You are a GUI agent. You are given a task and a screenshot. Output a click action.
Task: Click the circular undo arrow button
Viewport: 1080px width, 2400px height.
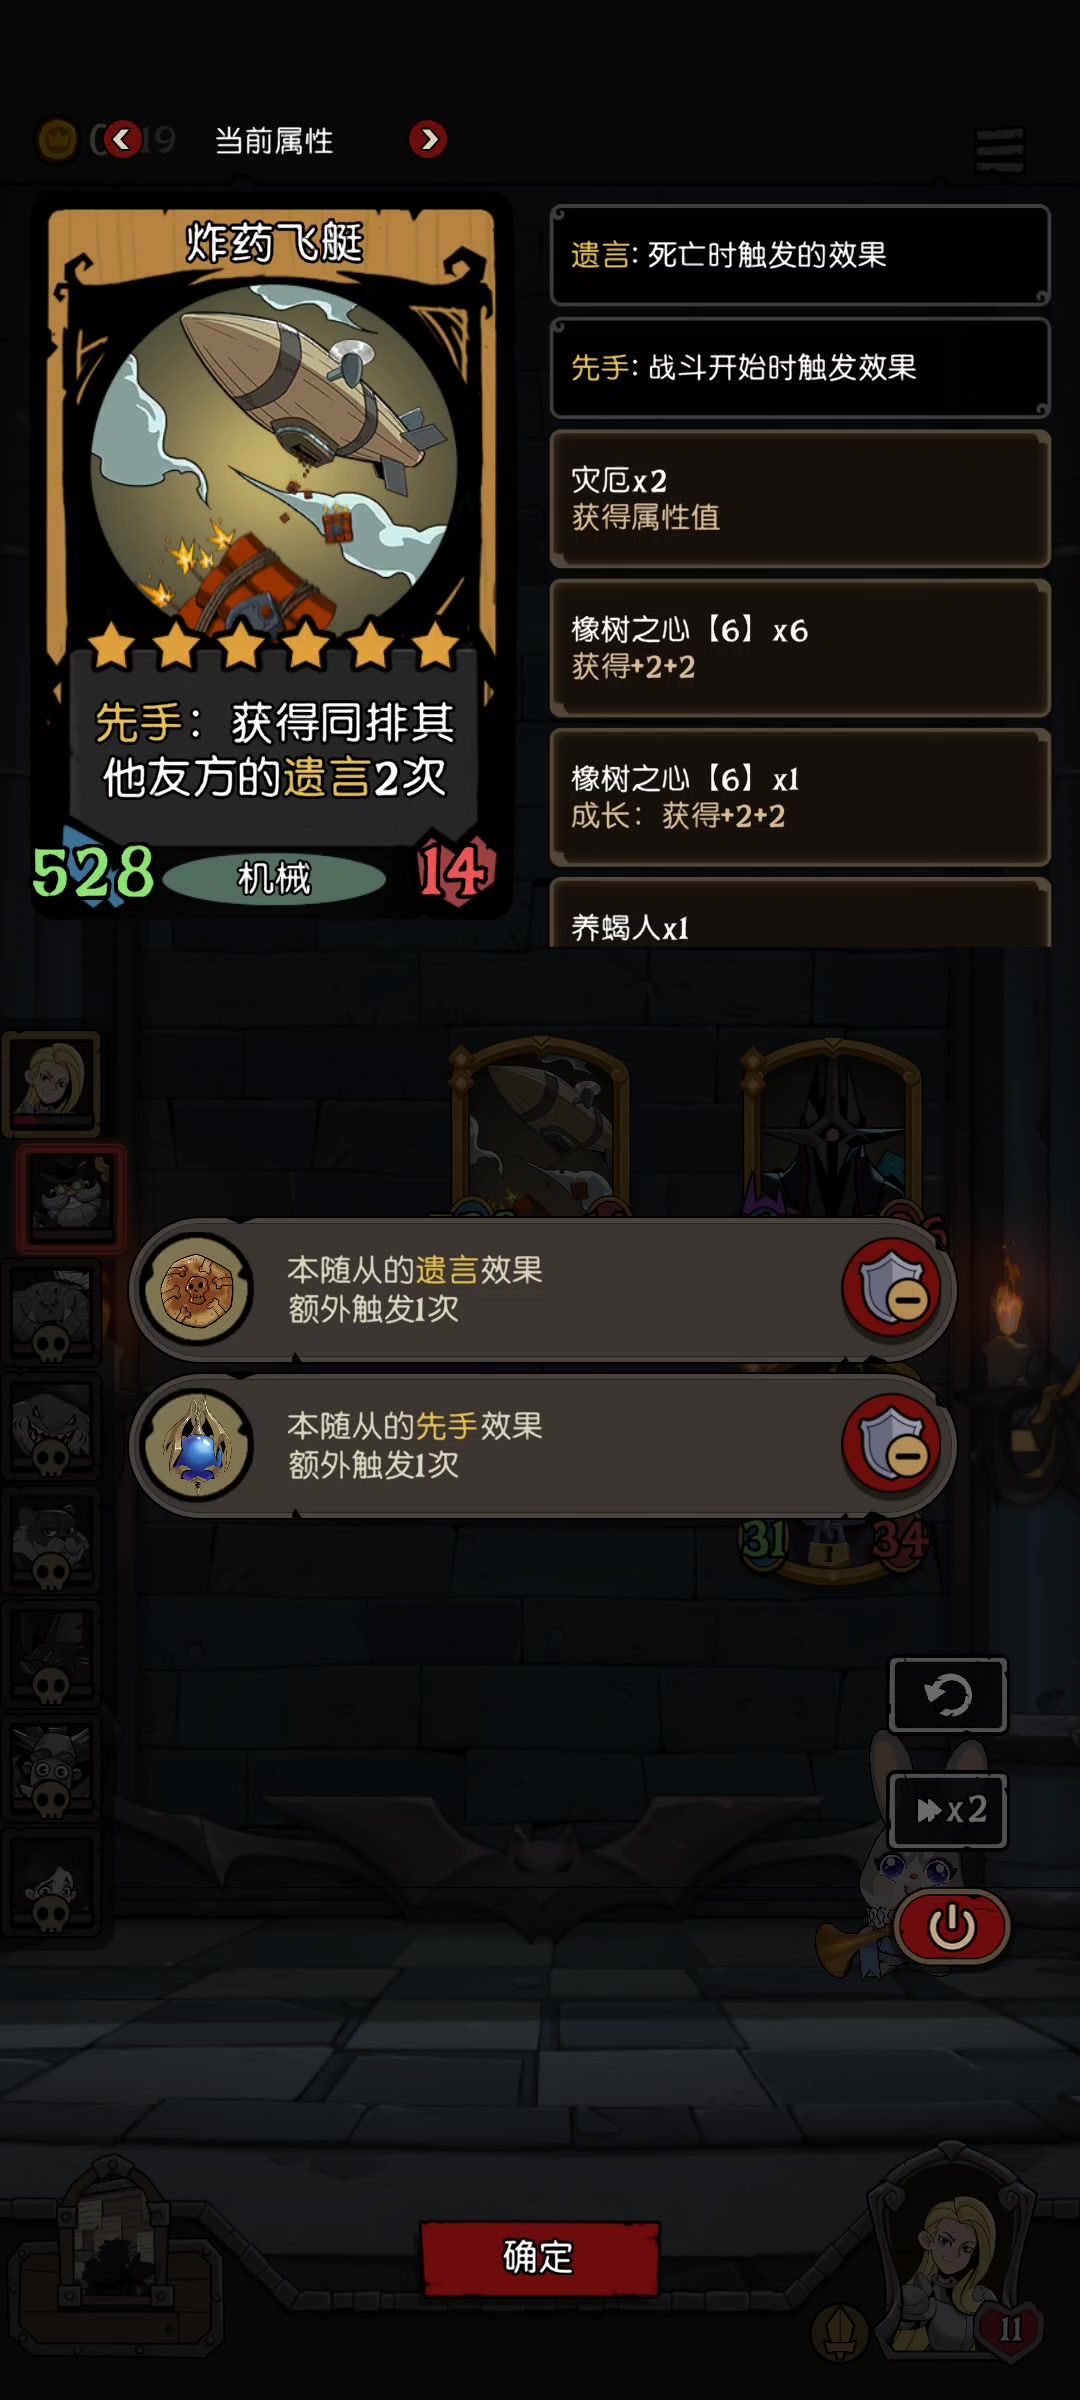click(x=948, y=1695)
